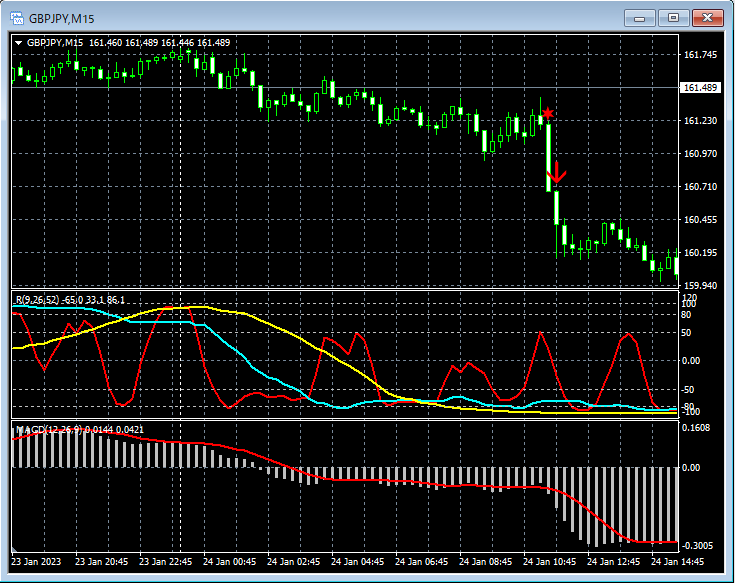Click the GBPJPY,M15 title bar text
The height and width of the screenshot is (583, 736).
(x=61, y=17)
